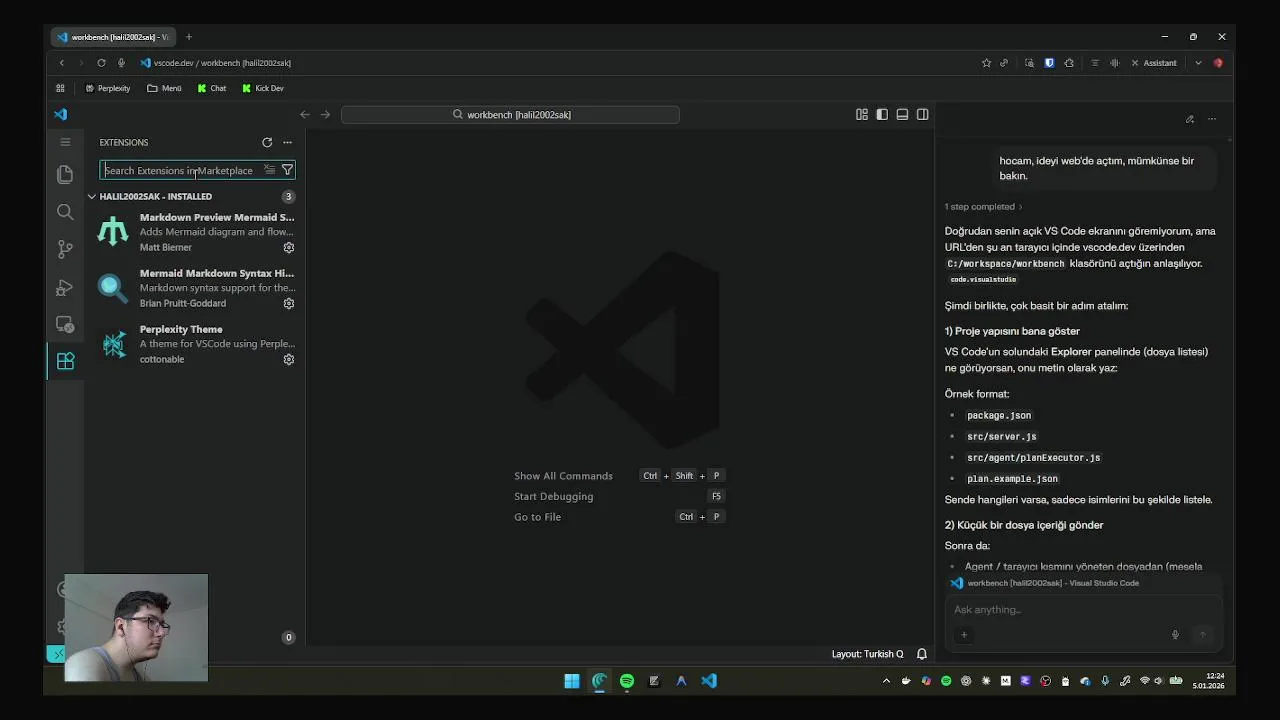Viewport: 1280px width, 720px height.
Task: Open a new browser tab
Action: [188, 37]
